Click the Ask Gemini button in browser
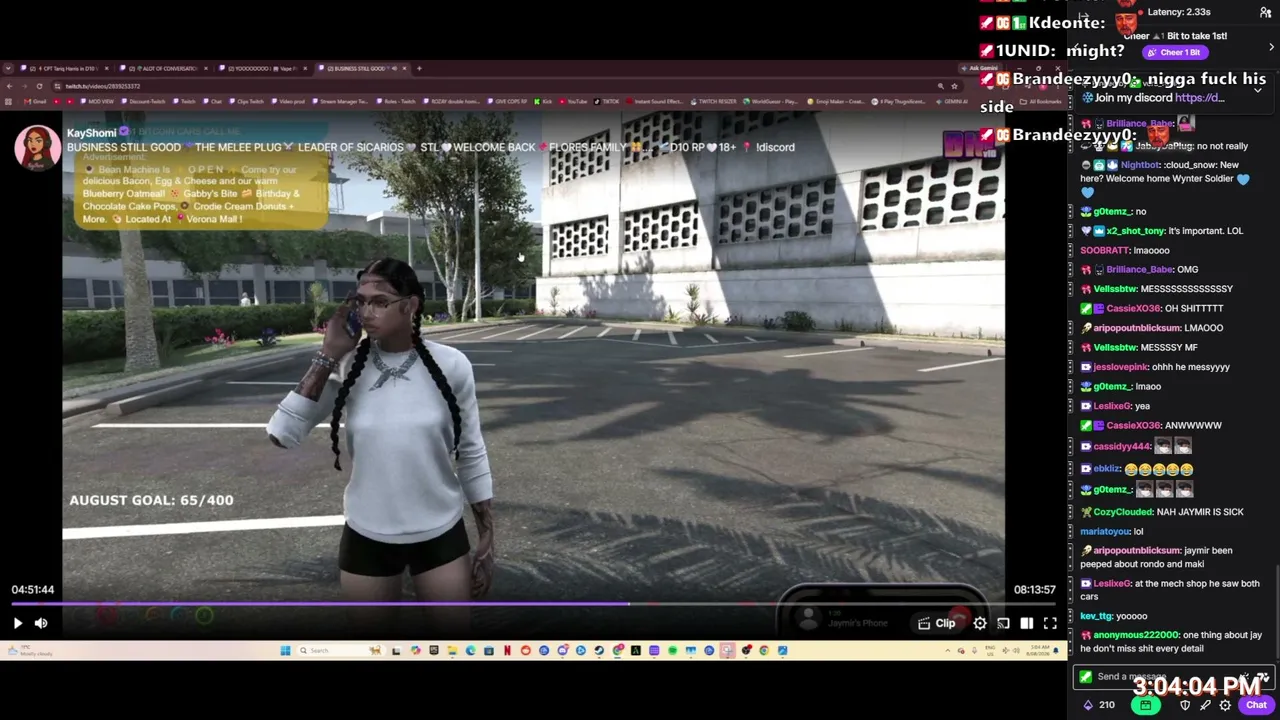The height and width of the screenshot is (720, 1280). [x=981, y=69]
